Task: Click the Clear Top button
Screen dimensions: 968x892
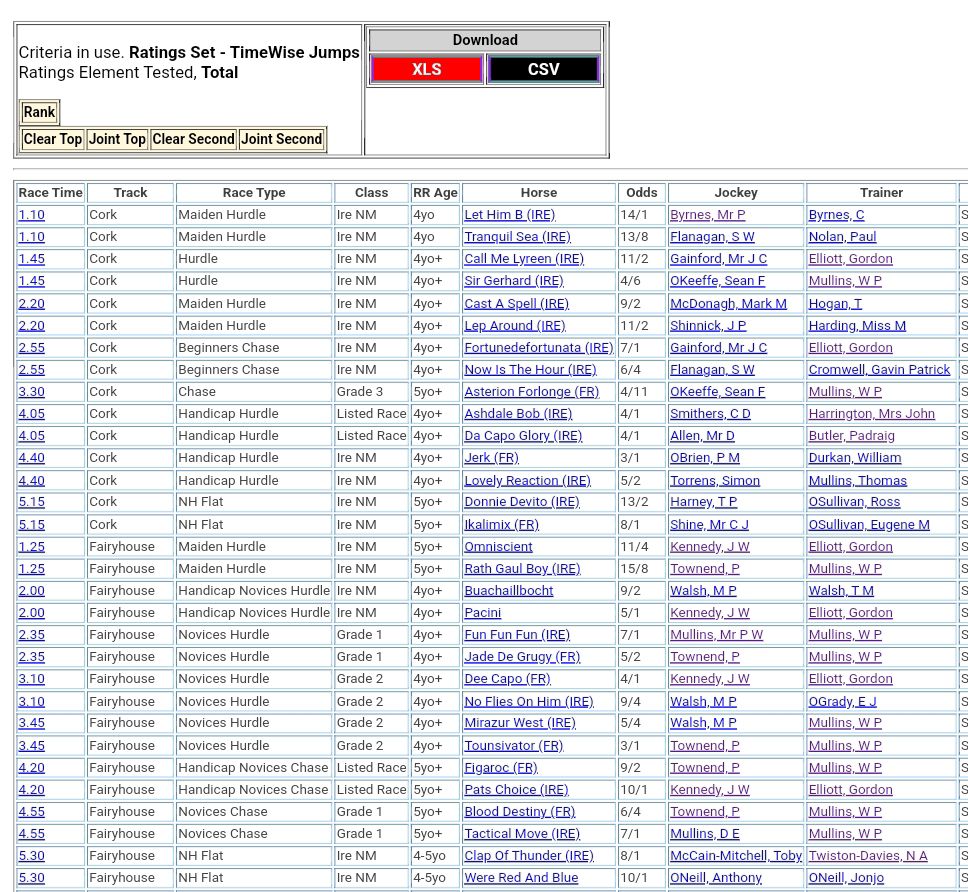Action: tap(53, 139)
